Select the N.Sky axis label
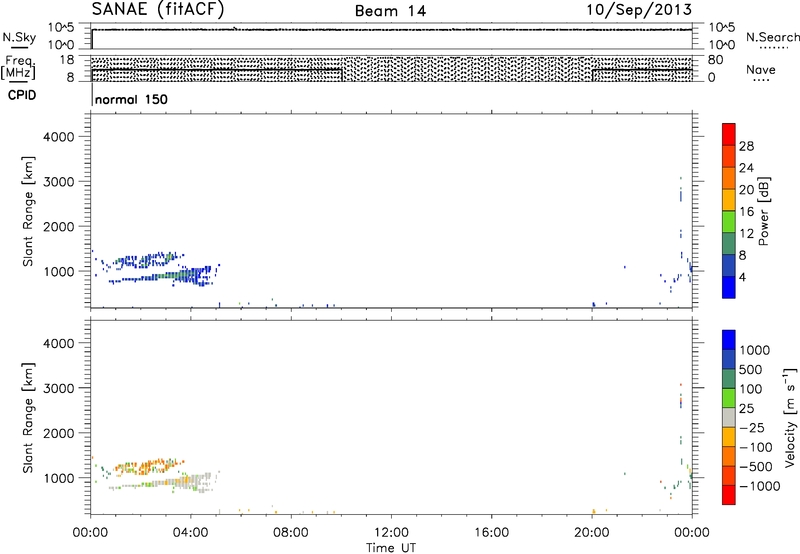Screen dimensions: 800x554 click(x=19, y=37)
